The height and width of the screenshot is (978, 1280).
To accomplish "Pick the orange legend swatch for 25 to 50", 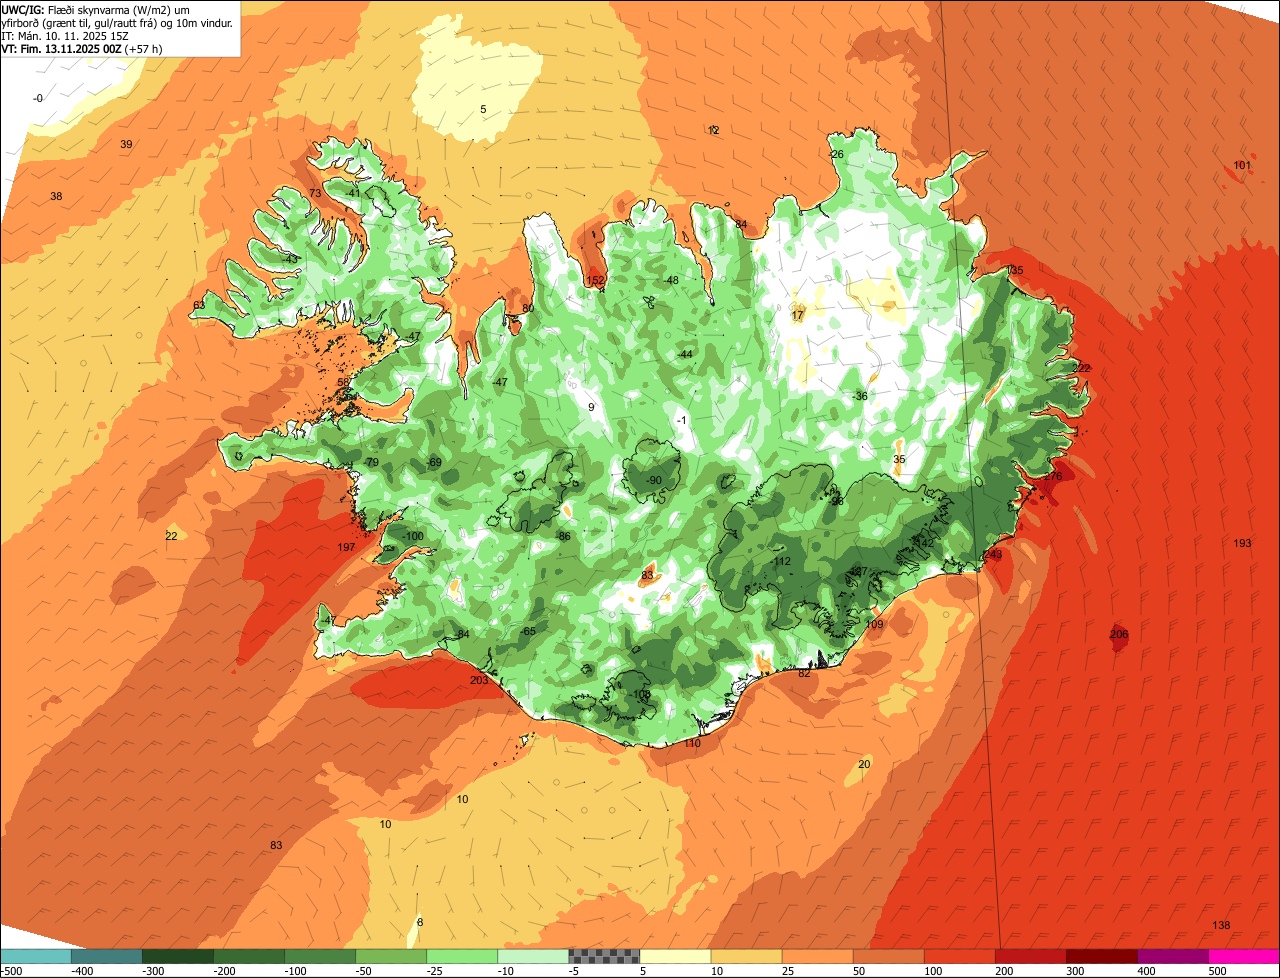I will [817, 956].
